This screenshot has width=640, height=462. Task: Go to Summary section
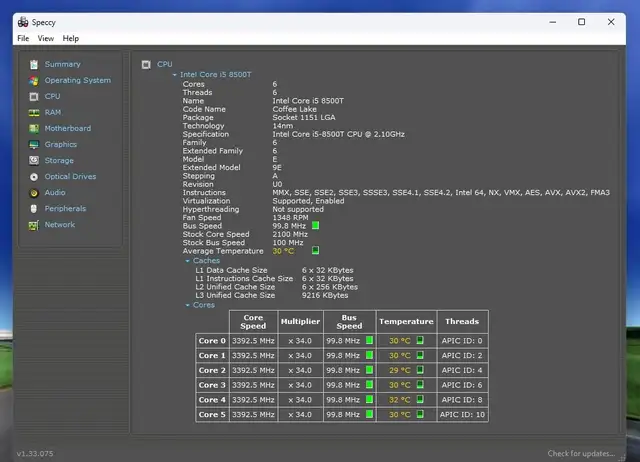(x=63, y=64)
